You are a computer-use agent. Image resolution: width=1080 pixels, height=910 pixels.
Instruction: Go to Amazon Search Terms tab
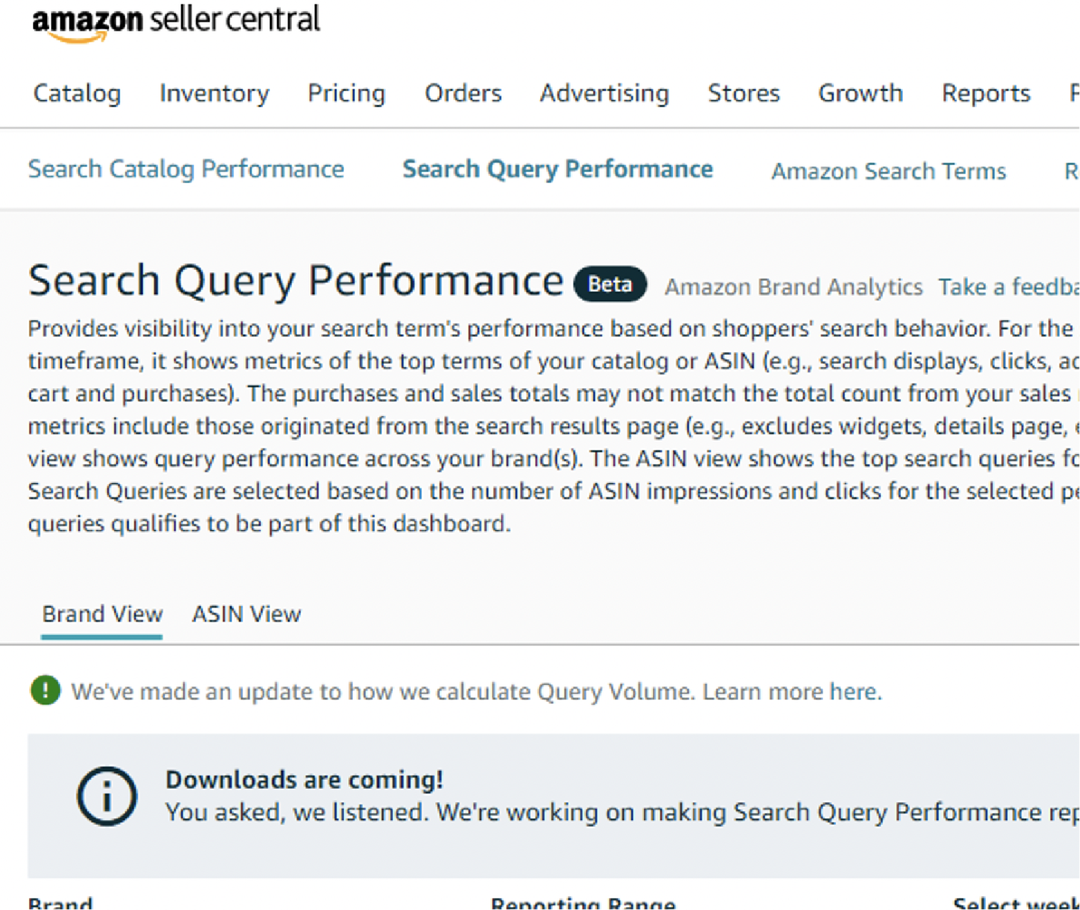coord(888,171)
